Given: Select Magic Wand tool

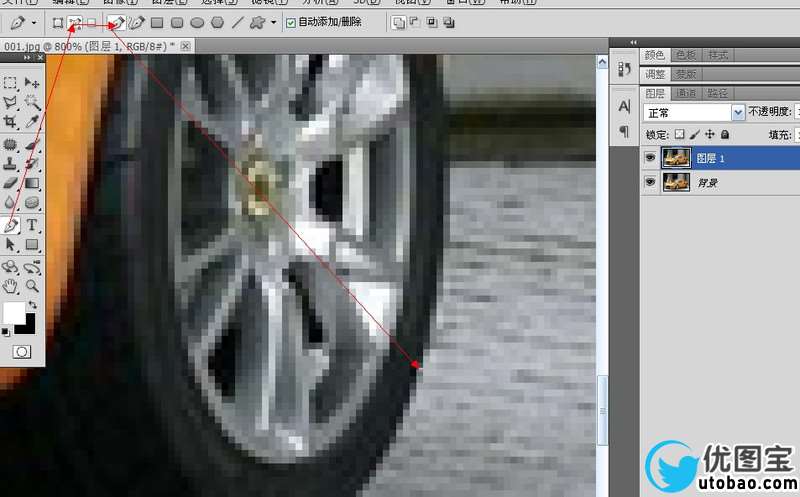Looking at the screenshot, I should click(32, 103).
